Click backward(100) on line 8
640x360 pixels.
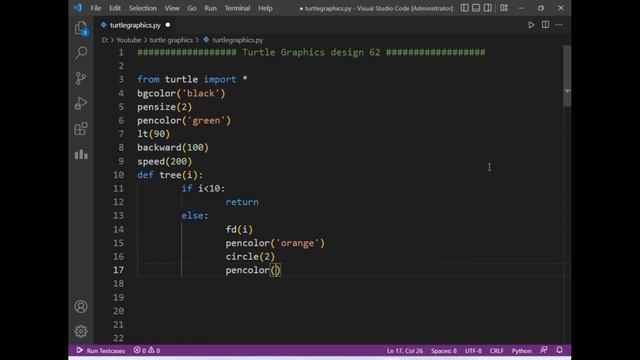coord(173,147)
